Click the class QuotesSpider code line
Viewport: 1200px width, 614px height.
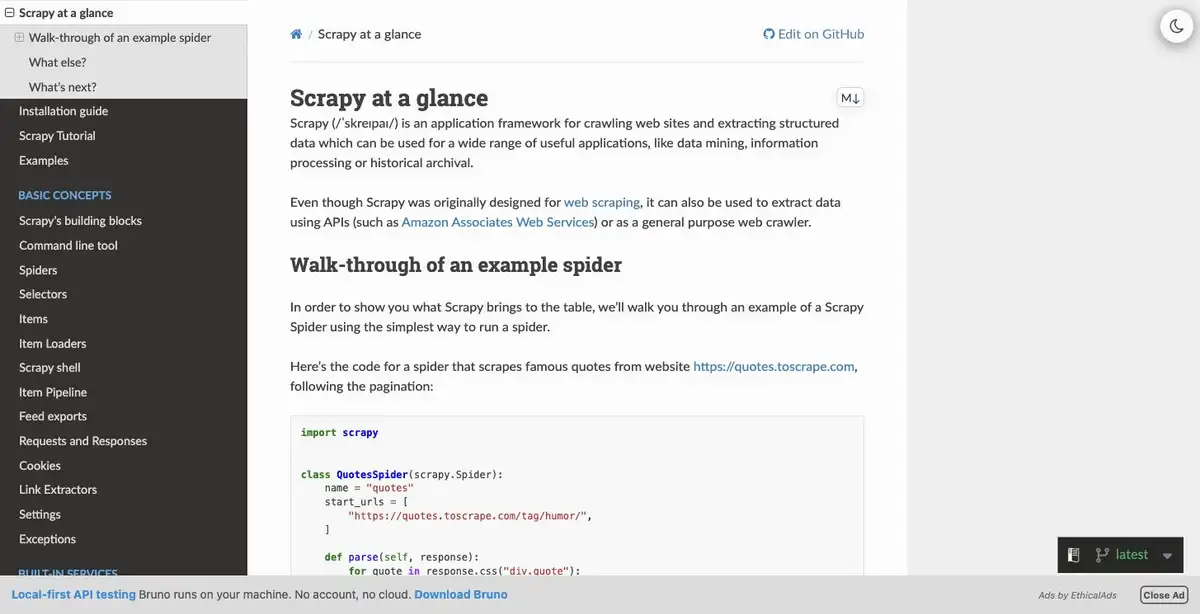(x=402, y=474)
